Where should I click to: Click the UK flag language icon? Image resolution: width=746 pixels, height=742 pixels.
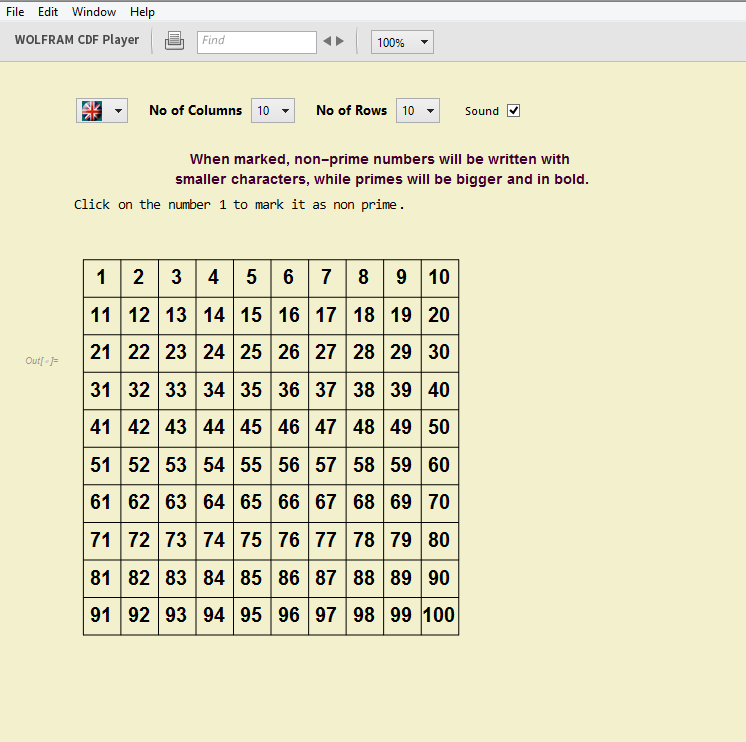pos(91,111)
